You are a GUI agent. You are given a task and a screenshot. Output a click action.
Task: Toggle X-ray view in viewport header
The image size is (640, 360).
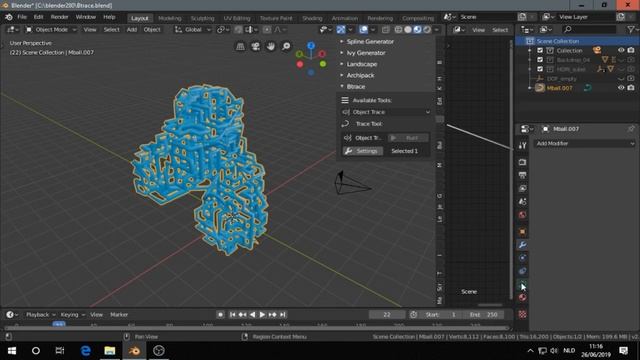[x=386, y=29]
